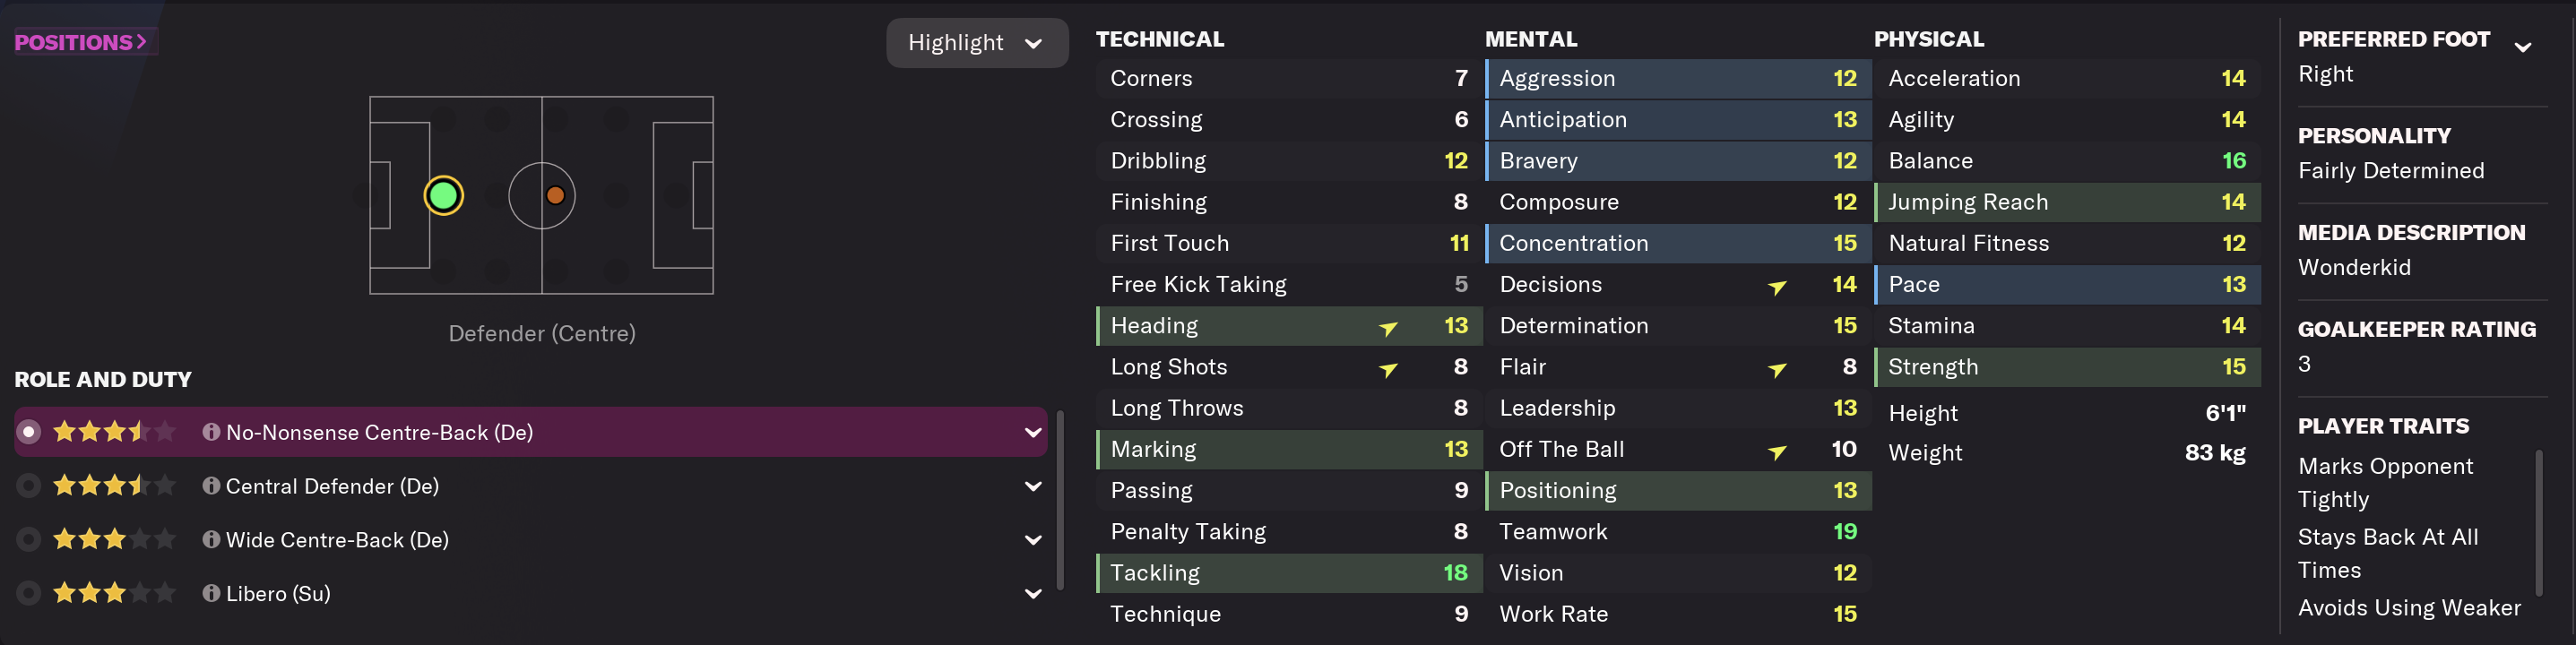Expand the No-Nonsense Centre-Back role details
The image size is (2576, 645).
[1033, 432]
